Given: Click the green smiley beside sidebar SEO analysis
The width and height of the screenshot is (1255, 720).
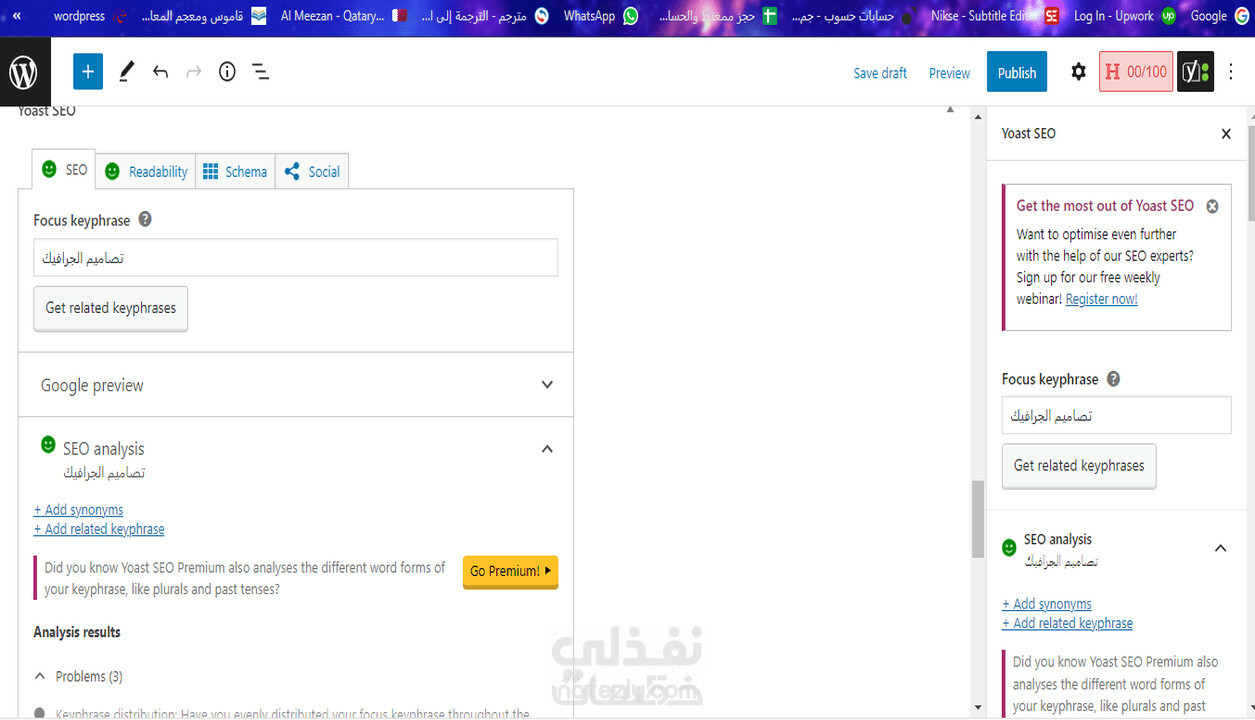Looking at the screenshot, I should pyautogui.click(x=1009, y=548).
